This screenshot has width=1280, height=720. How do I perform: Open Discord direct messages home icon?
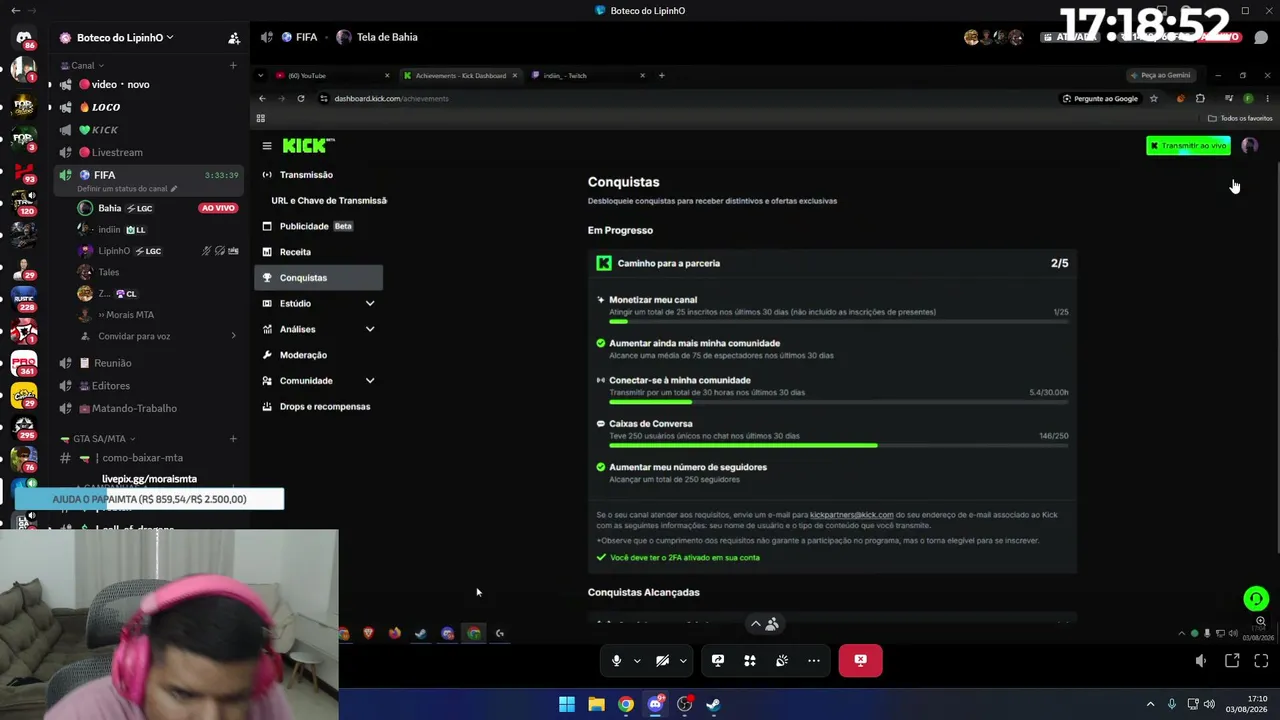pyautogui.click(x=24, y=39)
